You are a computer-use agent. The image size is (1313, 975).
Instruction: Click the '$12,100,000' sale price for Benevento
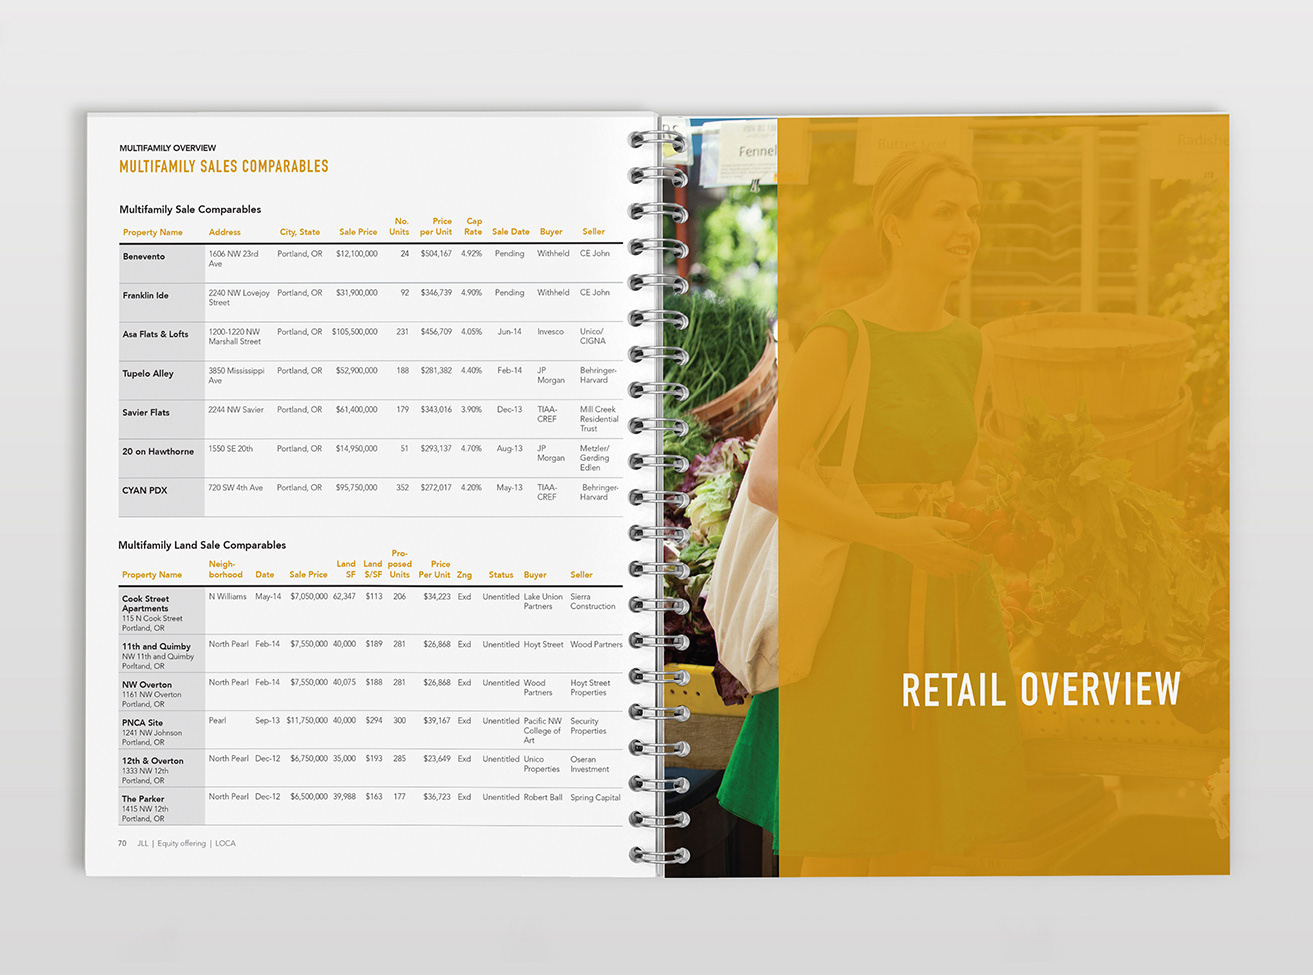(x=357, y=254)
